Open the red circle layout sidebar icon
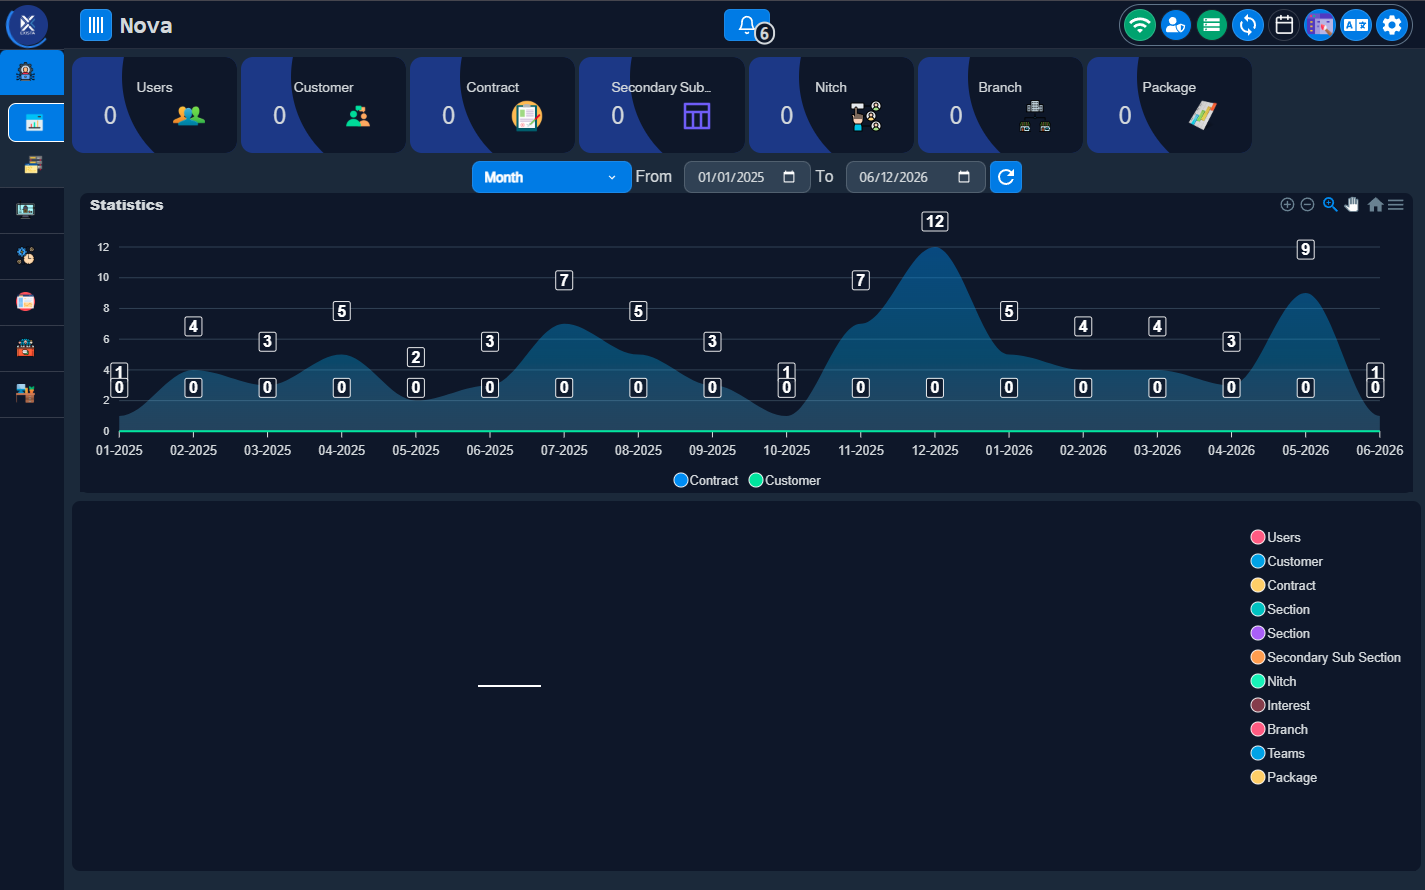 click(26, 302)
